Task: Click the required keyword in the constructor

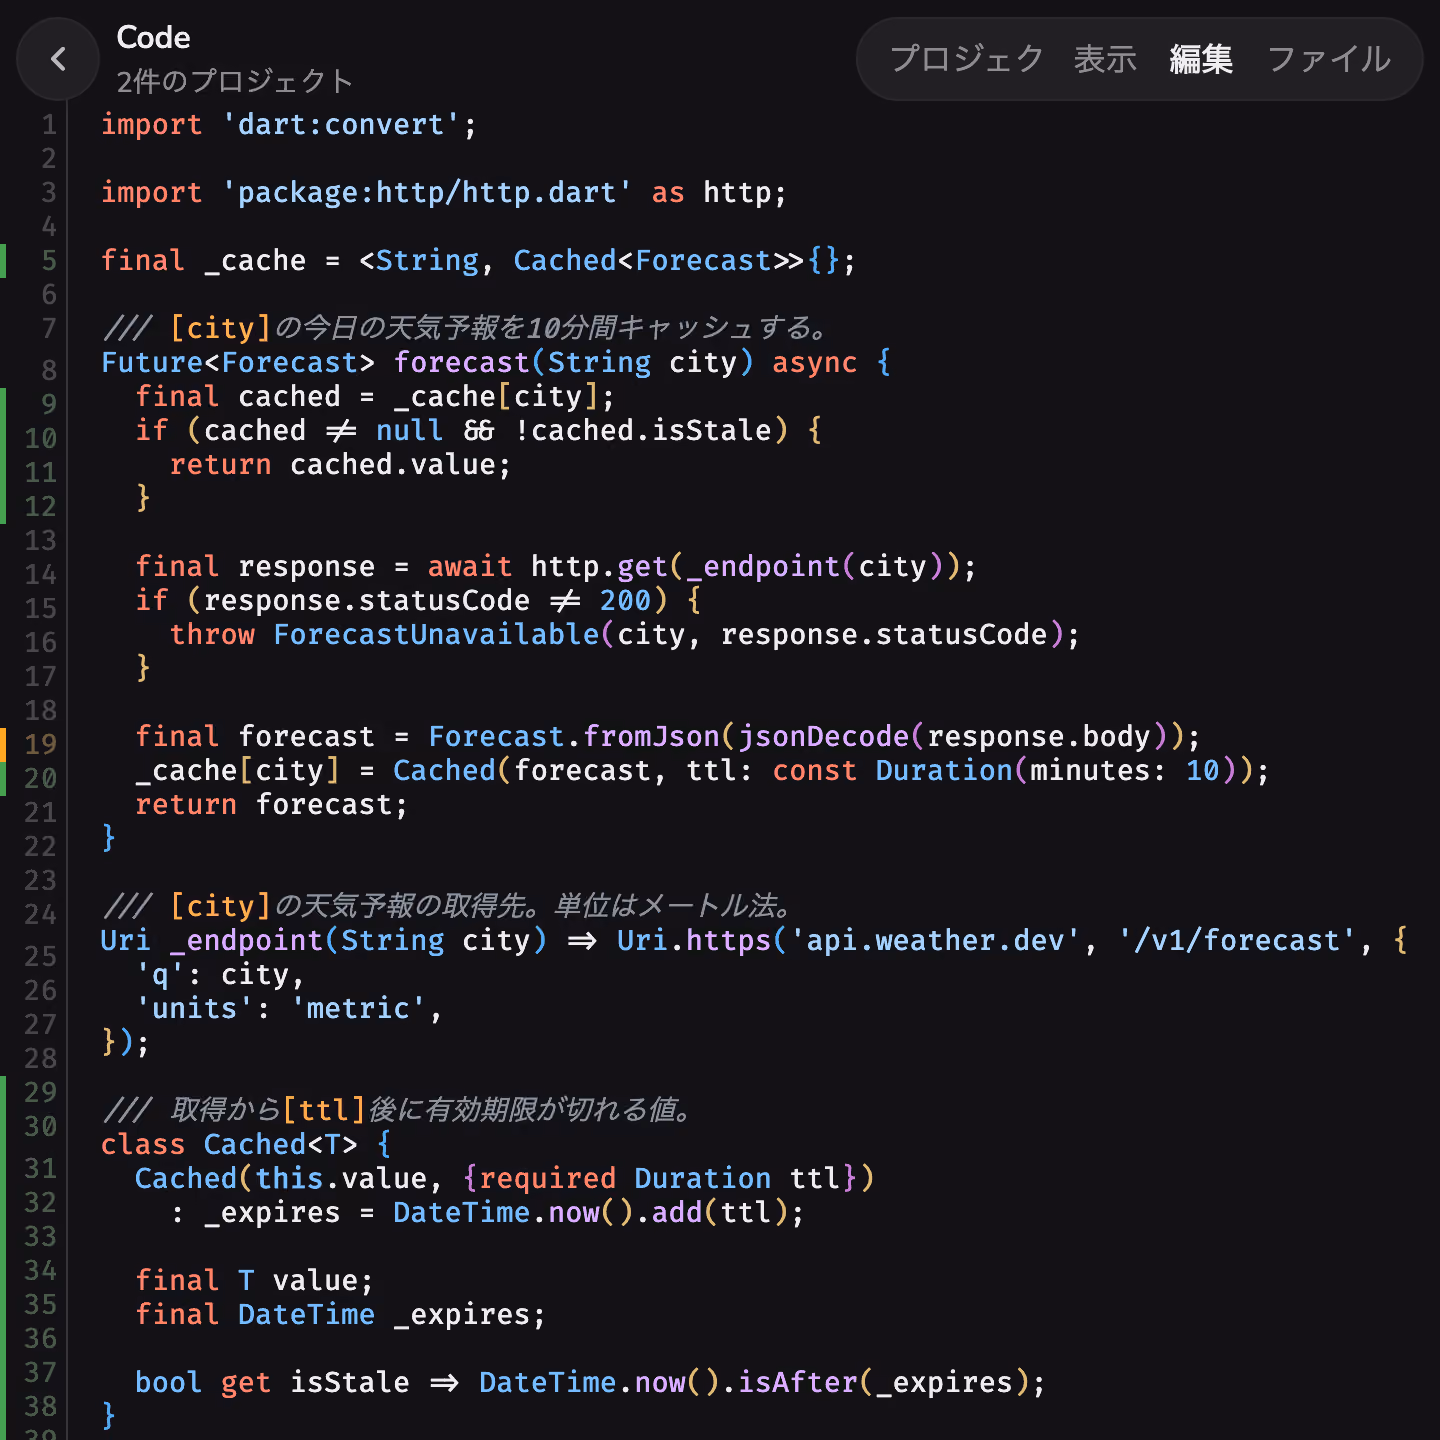Action: click(x=547, y=1178)
